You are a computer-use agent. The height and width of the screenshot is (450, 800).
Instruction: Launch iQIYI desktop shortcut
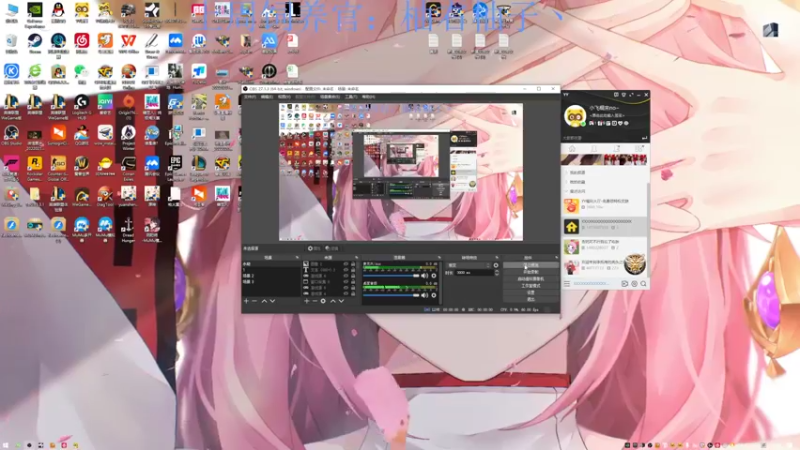pyautogui.click(x=105, y=104)
